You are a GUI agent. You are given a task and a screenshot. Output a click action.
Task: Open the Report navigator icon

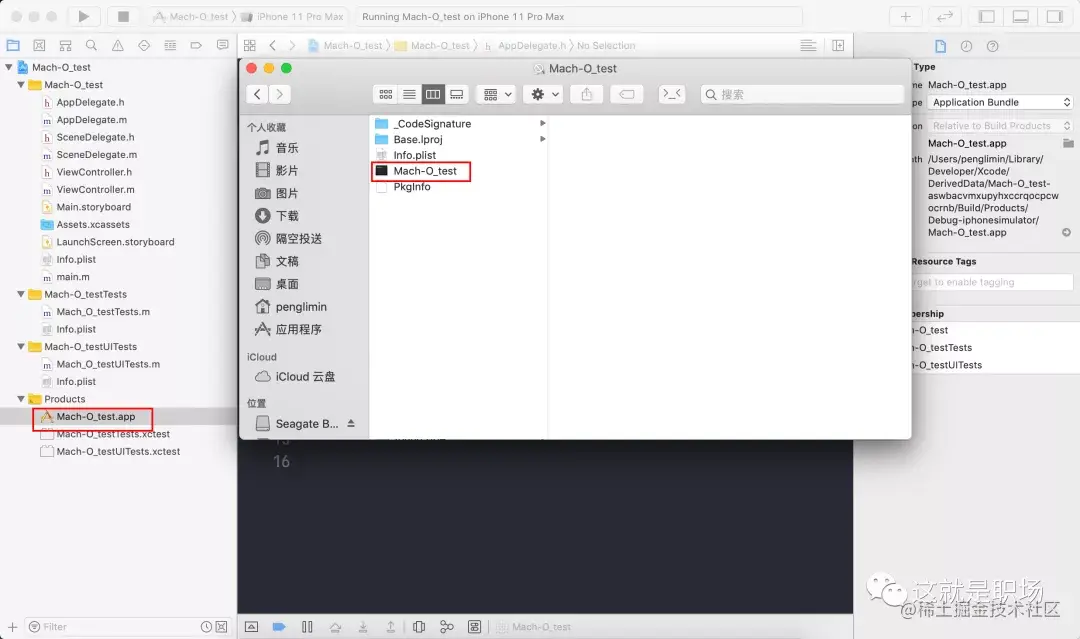(222, 45)
